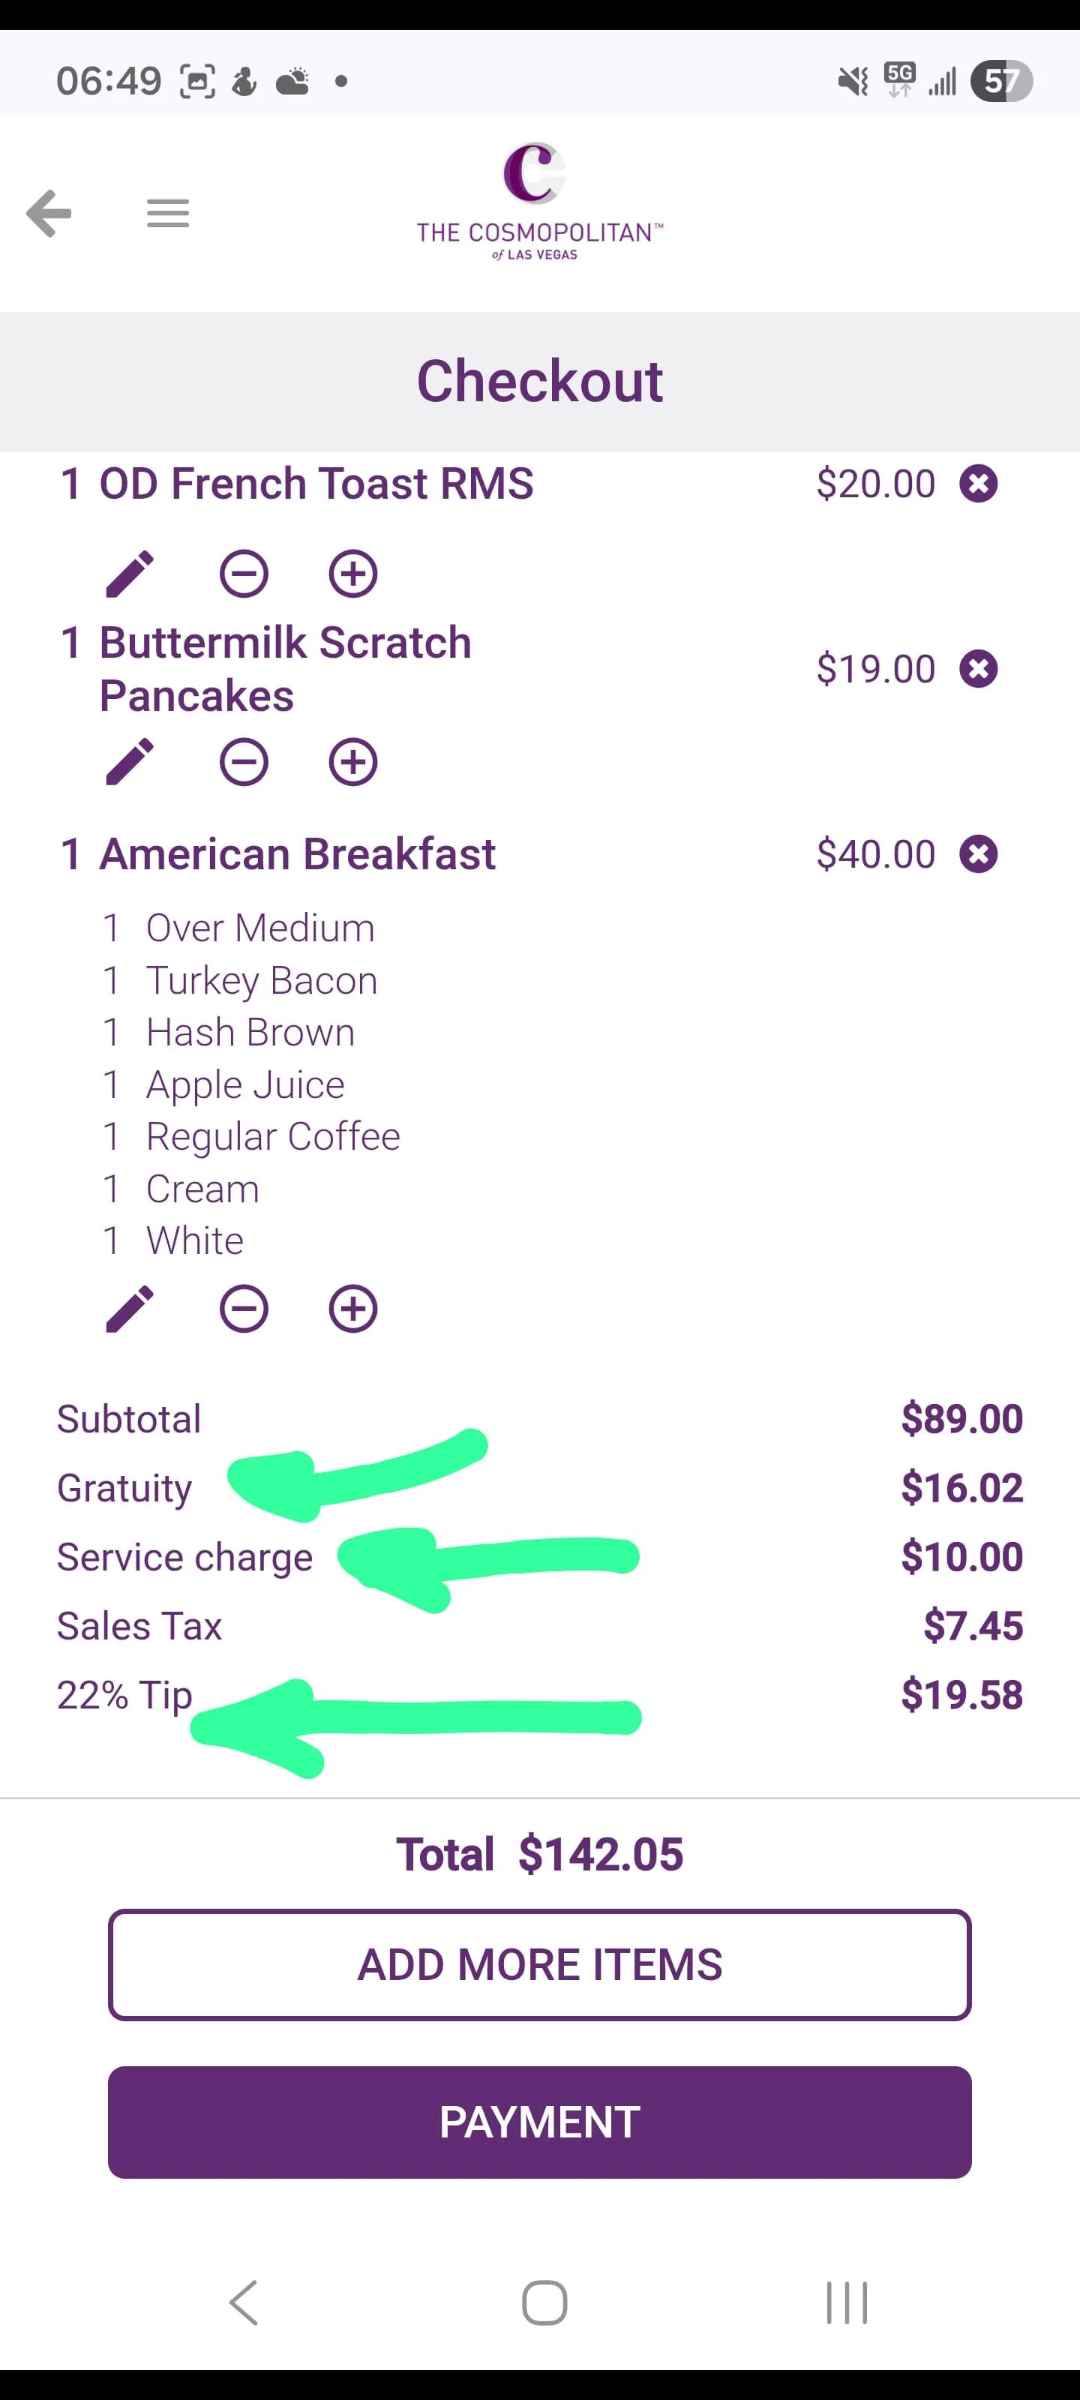This screenshot has width=1080, height=2400.
Task: Remove American Breakfast from order
Action: pyautogui.click(x=978, y=854)
